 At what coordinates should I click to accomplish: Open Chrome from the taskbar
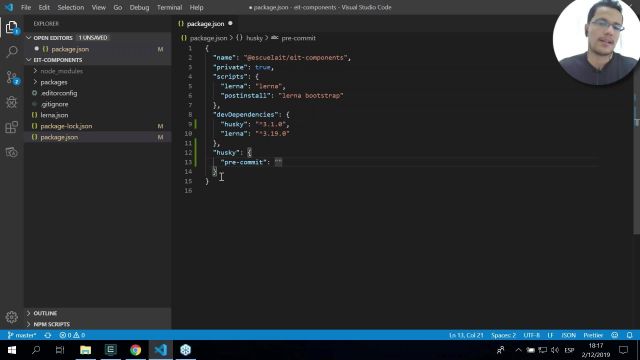coord(136,350)
